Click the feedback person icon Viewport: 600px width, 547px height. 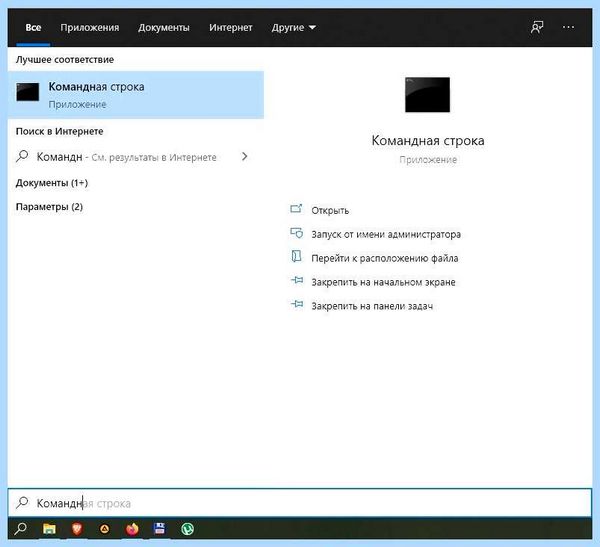(537, 27)
